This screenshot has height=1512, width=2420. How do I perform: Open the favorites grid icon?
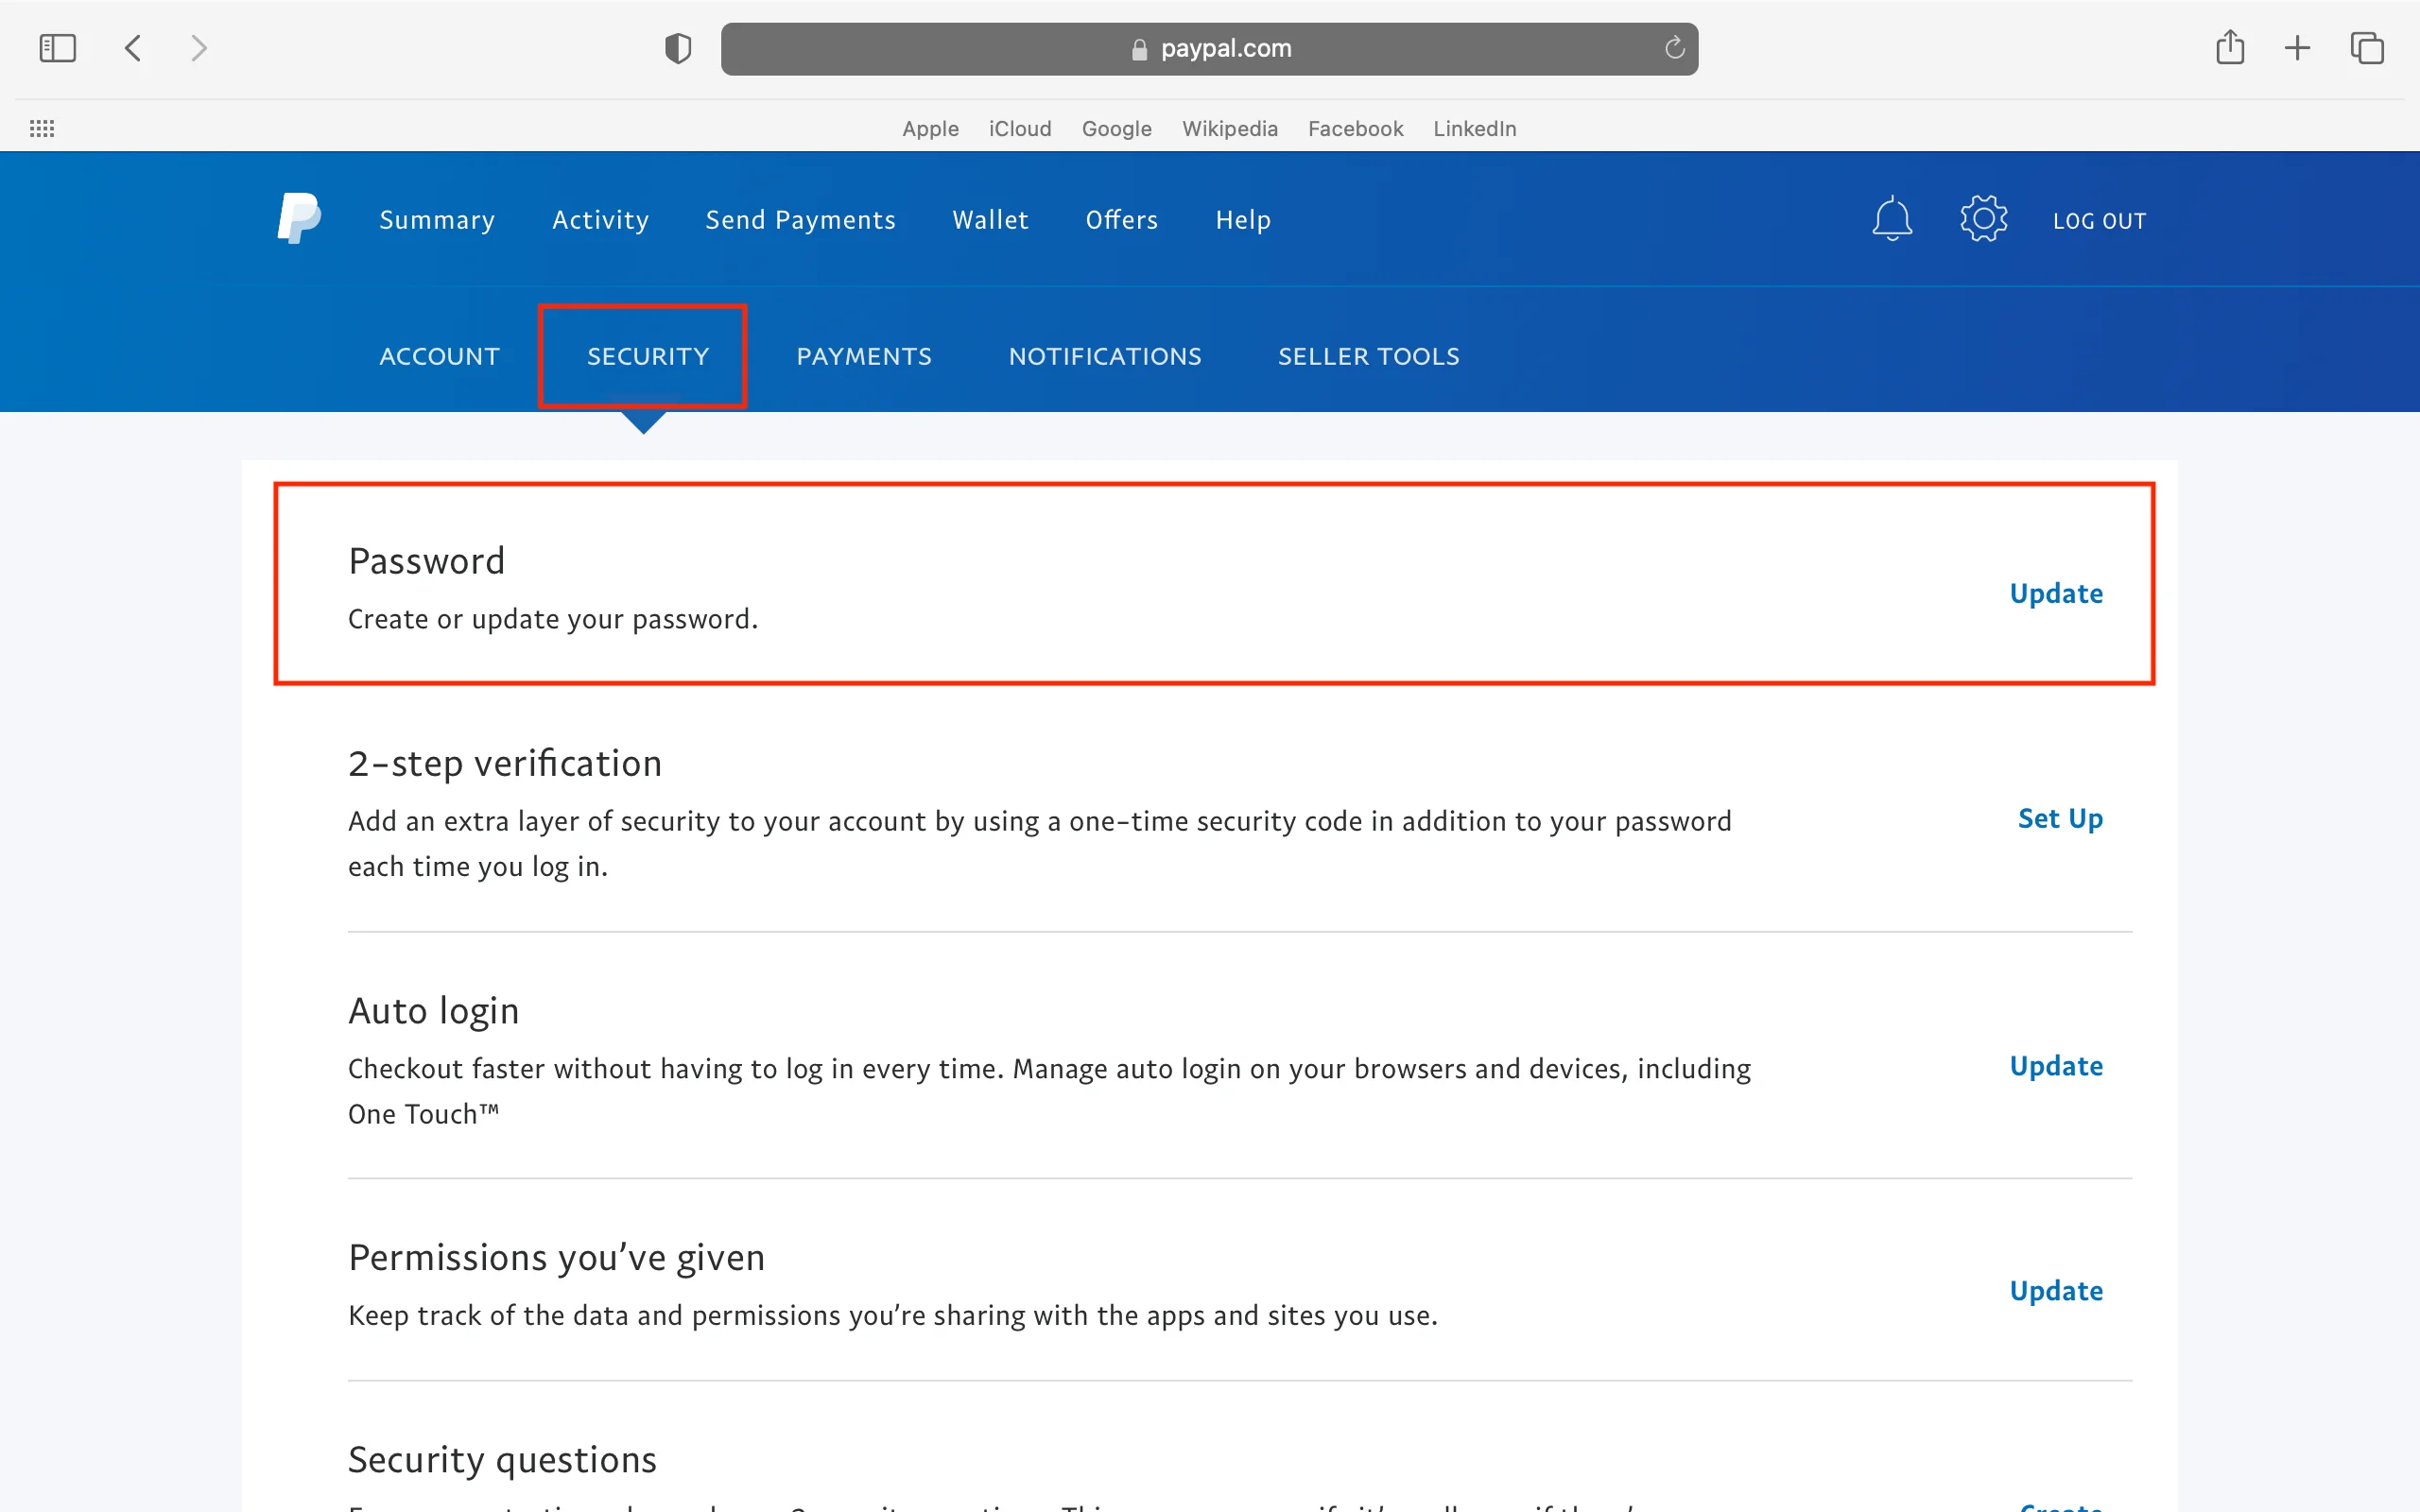[42, 128]
